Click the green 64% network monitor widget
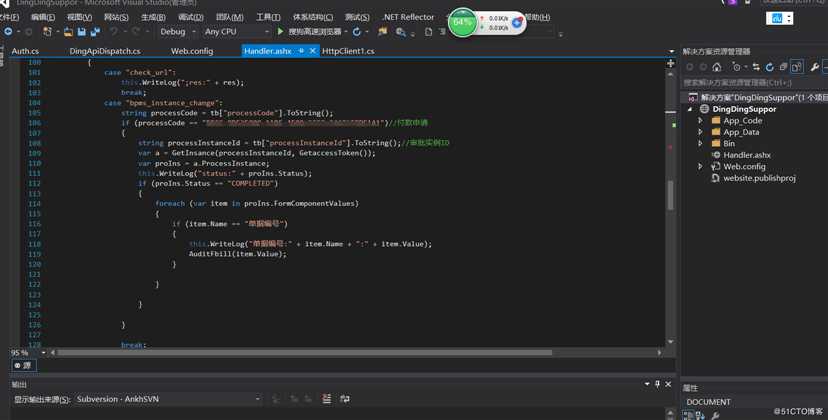The image size is (828, 420). click(463, 23)
